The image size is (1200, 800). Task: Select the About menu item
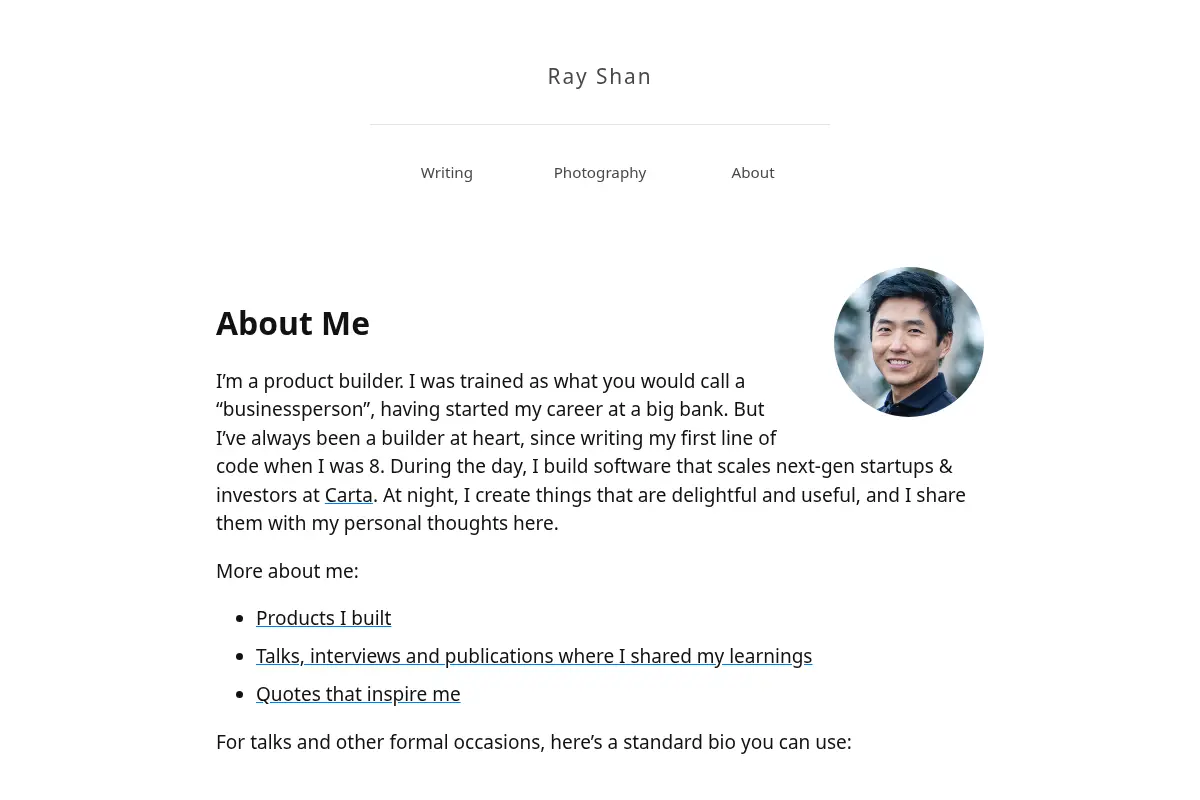point(753,173)
